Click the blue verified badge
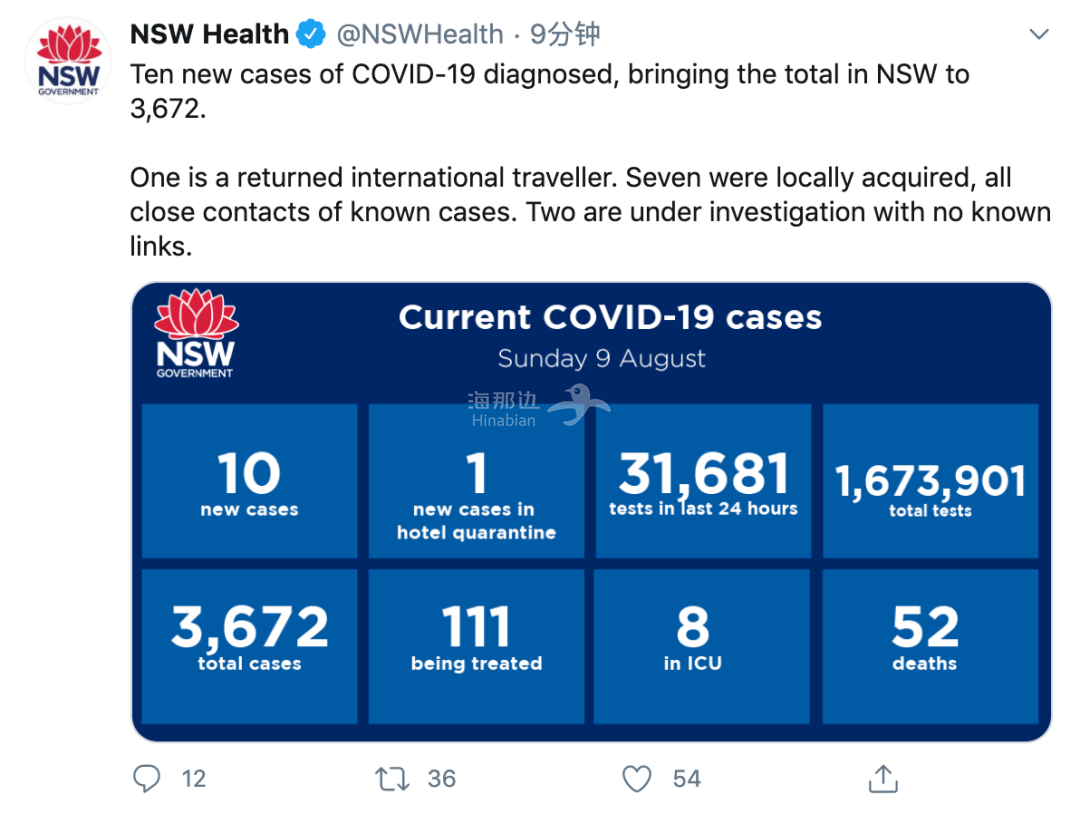This screenshot has width=1080, height=814. click(311, 34)
